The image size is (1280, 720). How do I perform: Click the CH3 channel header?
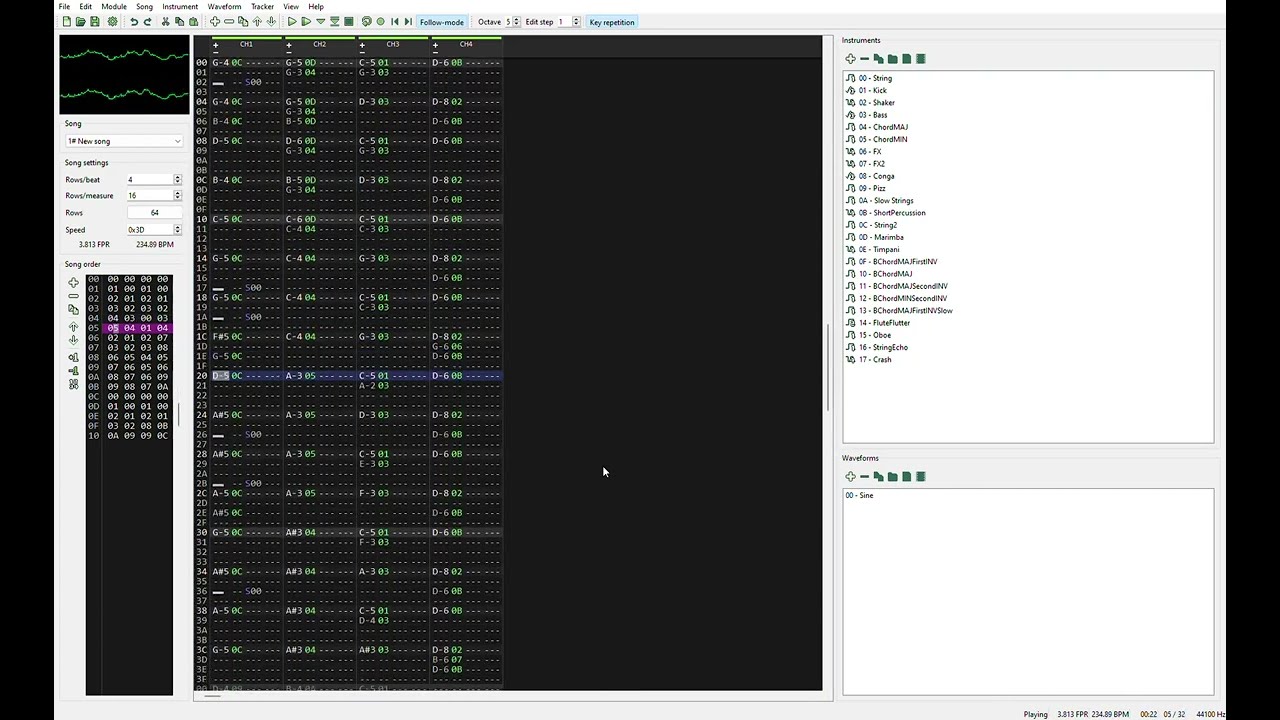[x=392, y=44]
